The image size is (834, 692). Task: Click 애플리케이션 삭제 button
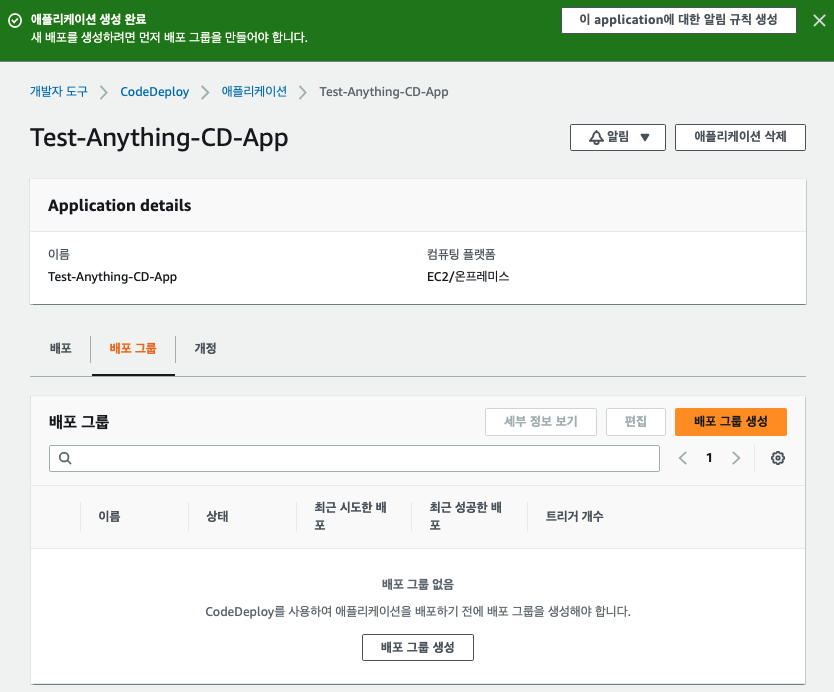pos(740,137)
